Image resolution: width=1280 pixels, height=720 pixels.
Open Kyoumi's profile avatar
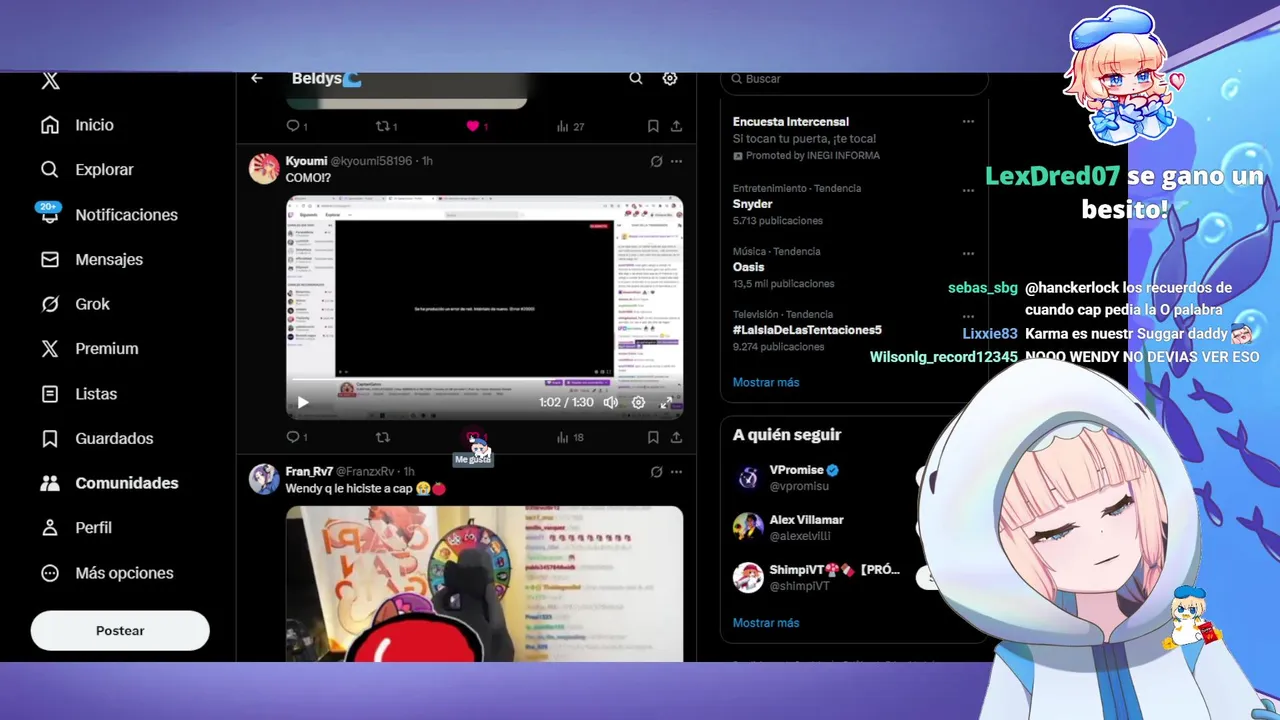(264, 168)
